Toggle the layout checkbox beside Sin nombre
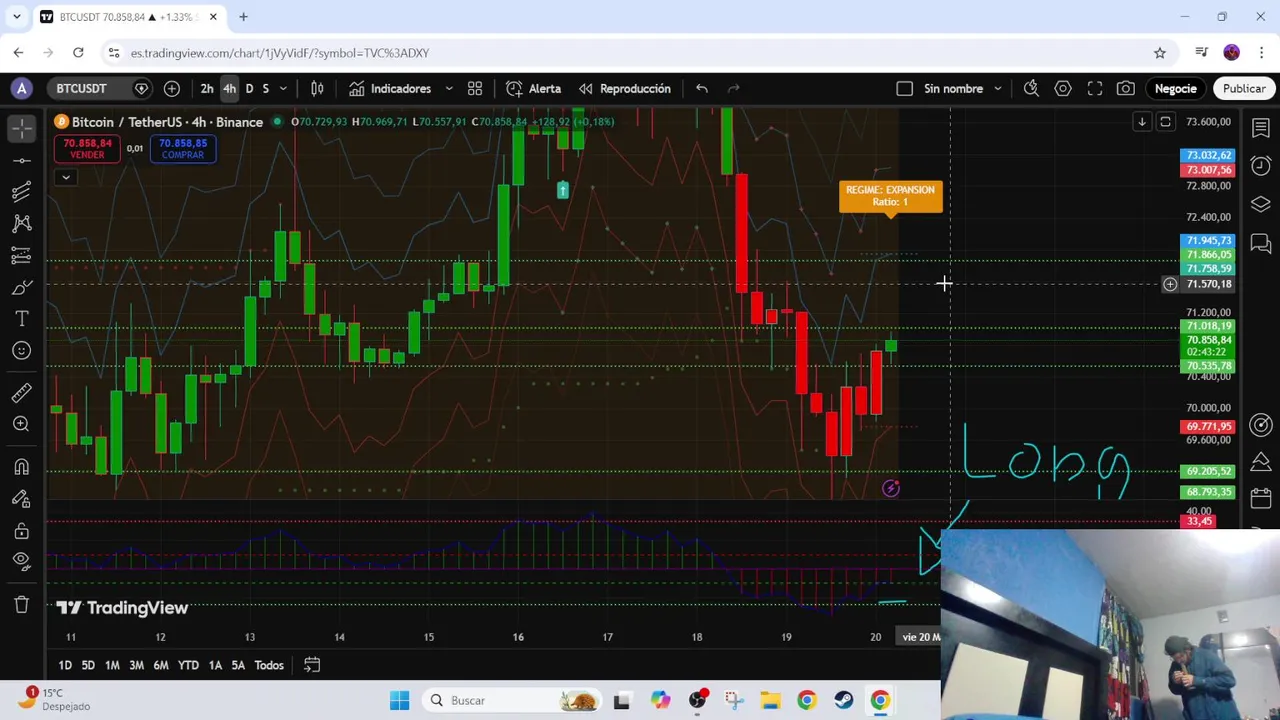This screenshot has height=720, width=1280. [x=905, y=89]
